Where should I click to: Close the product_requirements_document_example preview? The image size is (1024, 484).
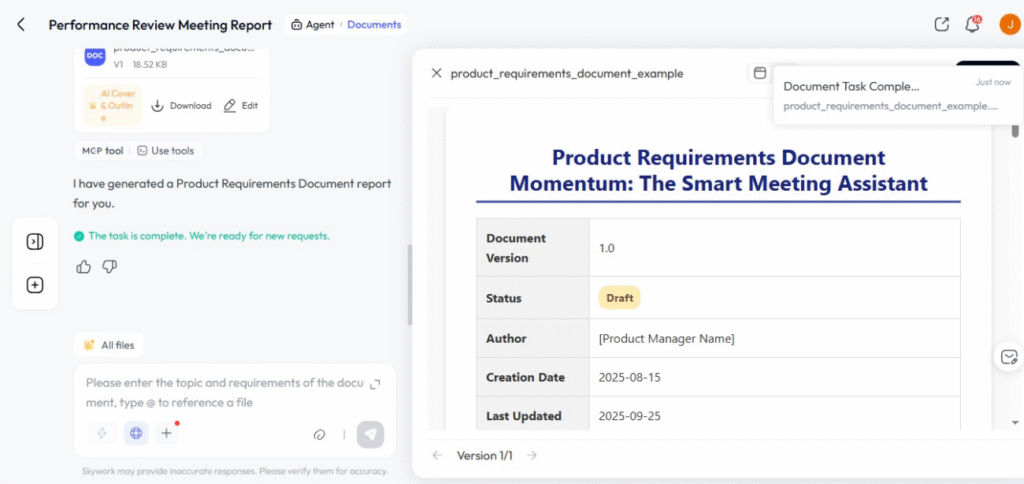tap(436, 73)
